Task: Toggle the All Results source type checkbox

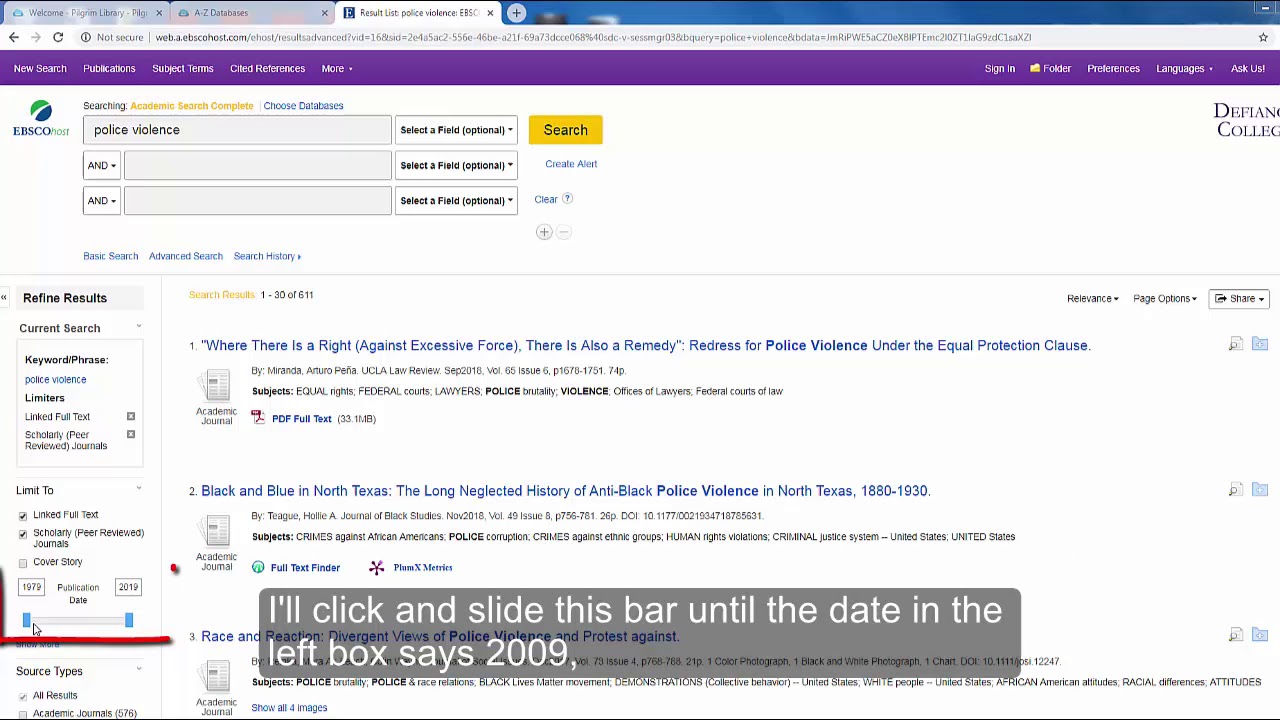Action: tap(23, 696)
